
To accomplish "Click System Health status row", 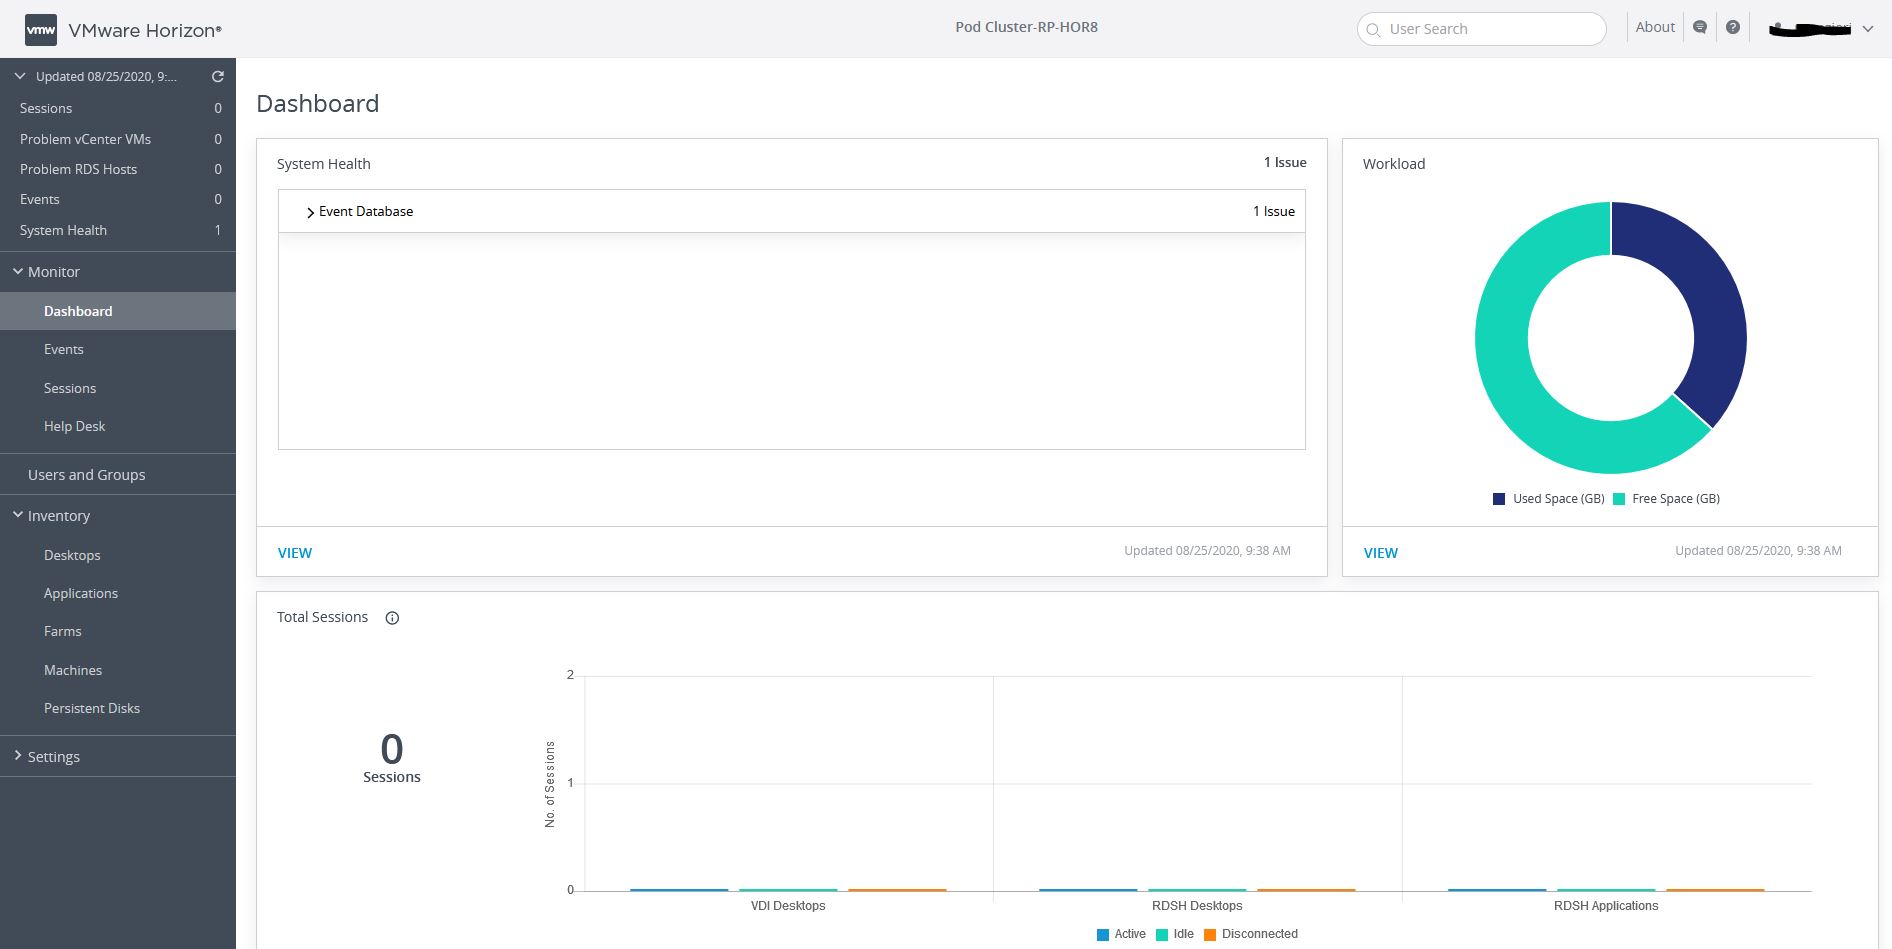I will [x=118, y=230].
